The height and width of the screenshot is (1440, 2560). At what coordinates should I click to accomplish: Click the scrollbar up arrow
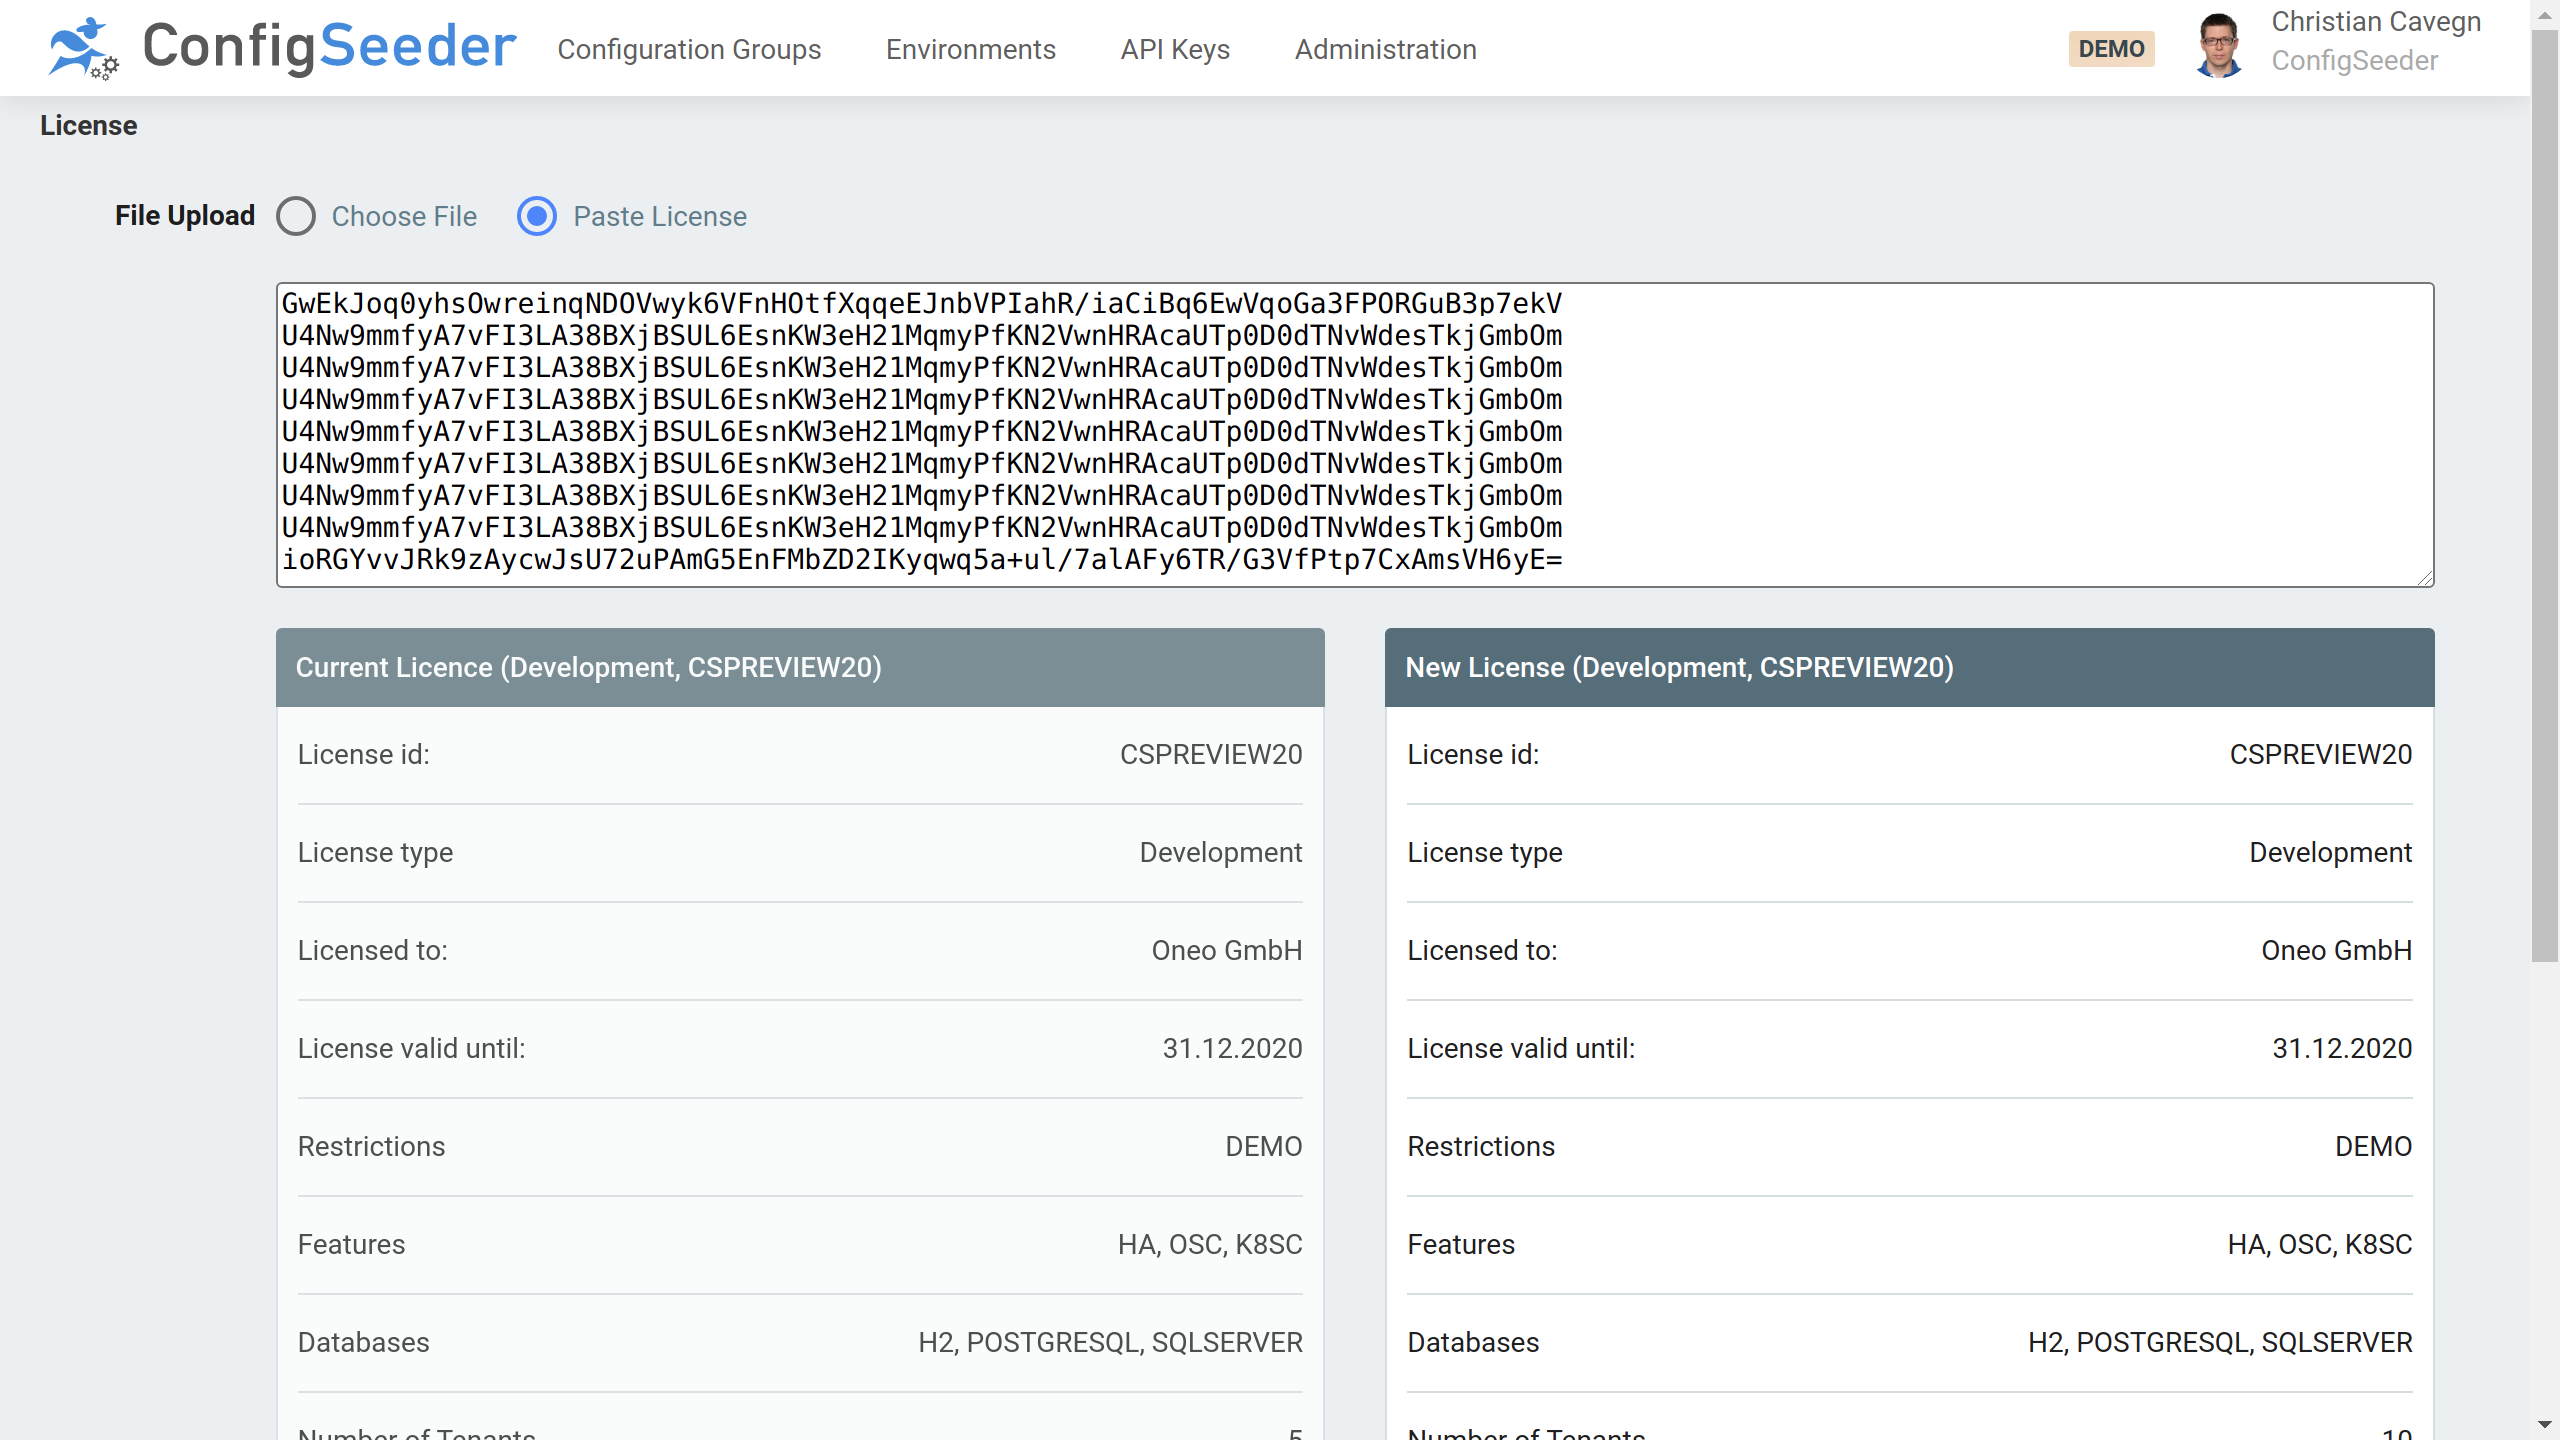tap(2545, 15)
